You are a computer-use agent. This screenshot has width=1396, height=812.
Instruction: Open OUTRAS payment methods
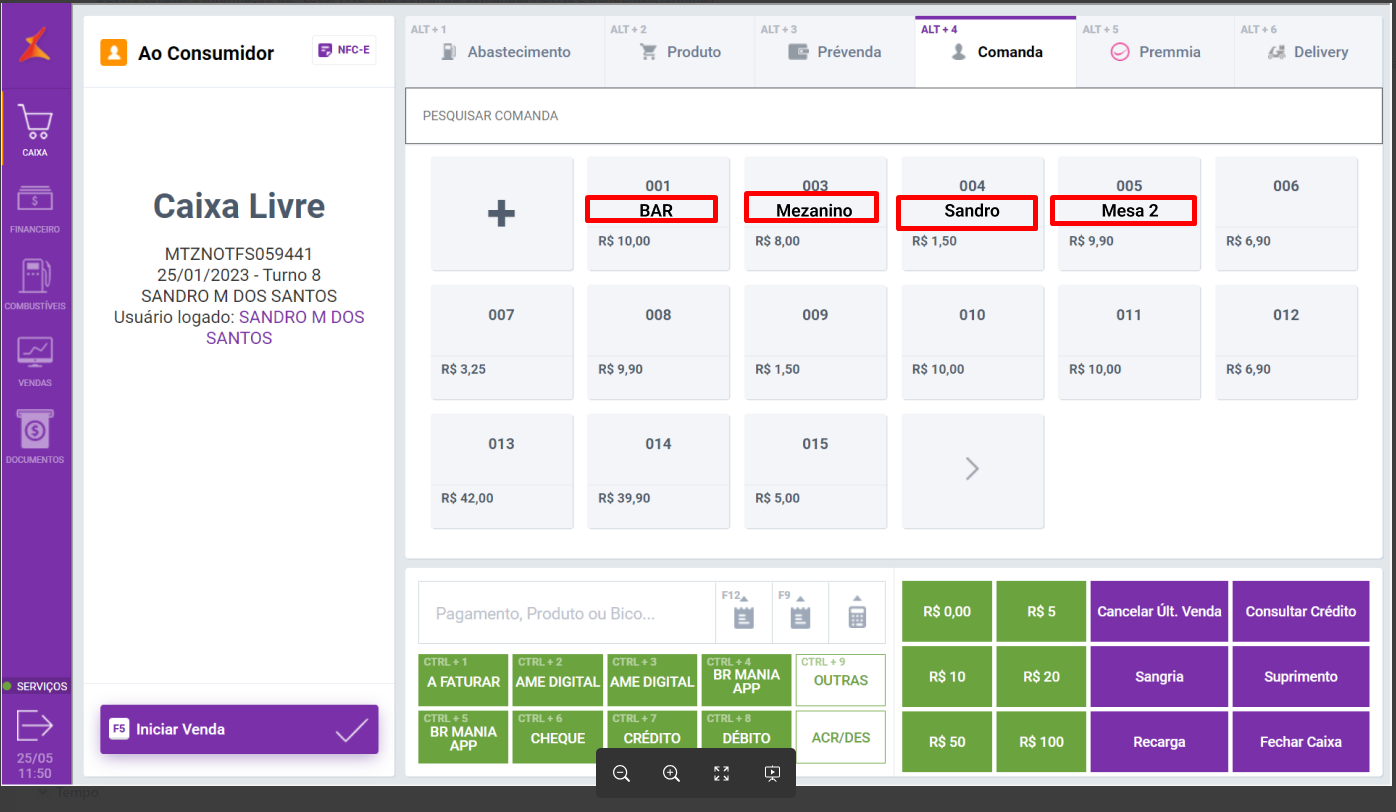tap(840, 680)
